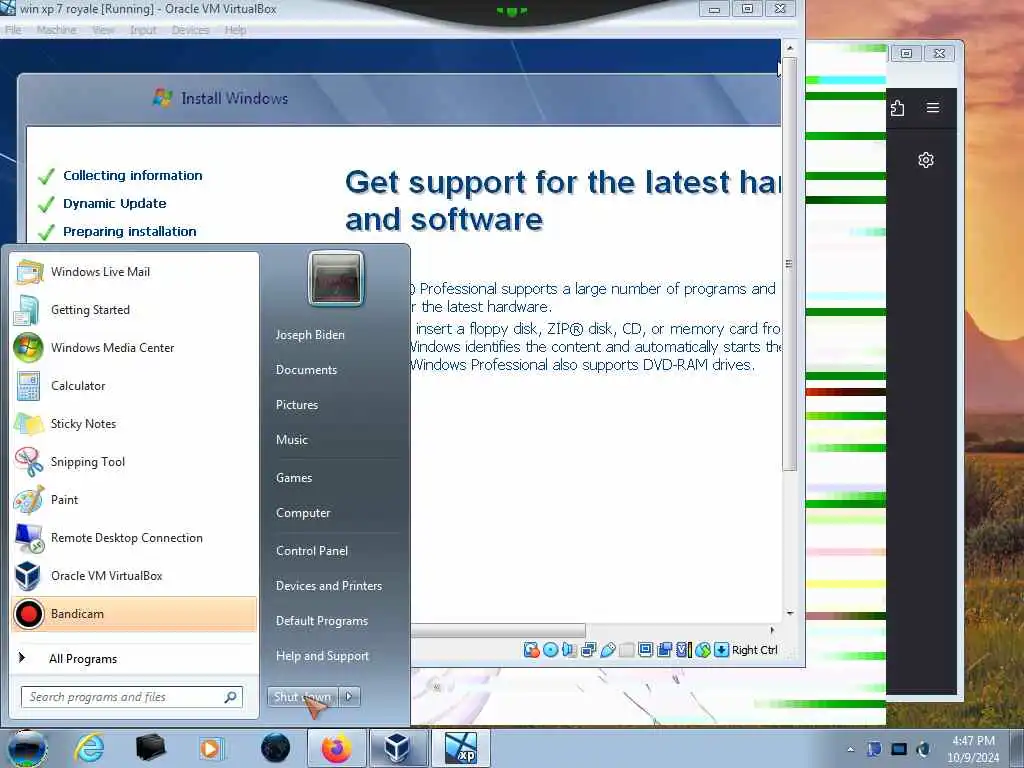
Task: Show hidden system tray icons
Action: [x=850, y=749]
